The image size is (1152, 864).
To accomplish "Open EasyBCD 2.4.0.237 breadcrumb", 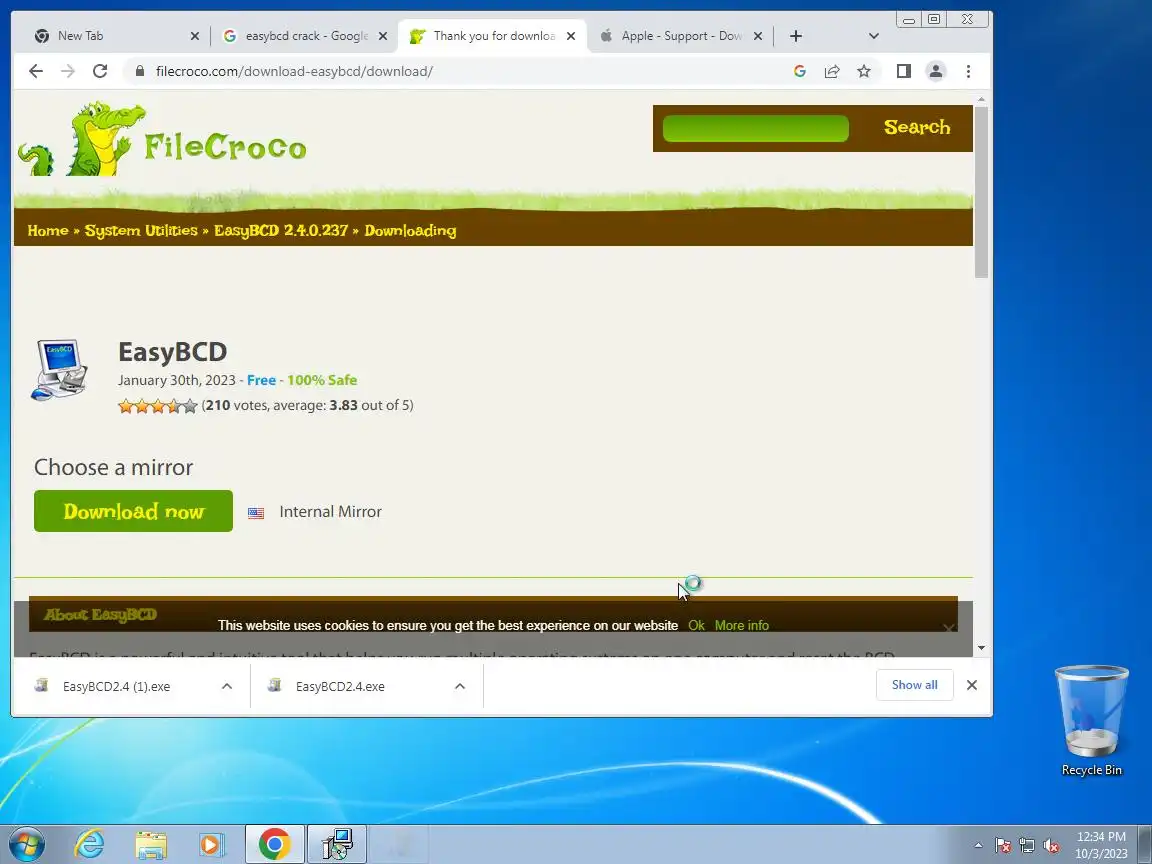I will [x=281, y=231].
